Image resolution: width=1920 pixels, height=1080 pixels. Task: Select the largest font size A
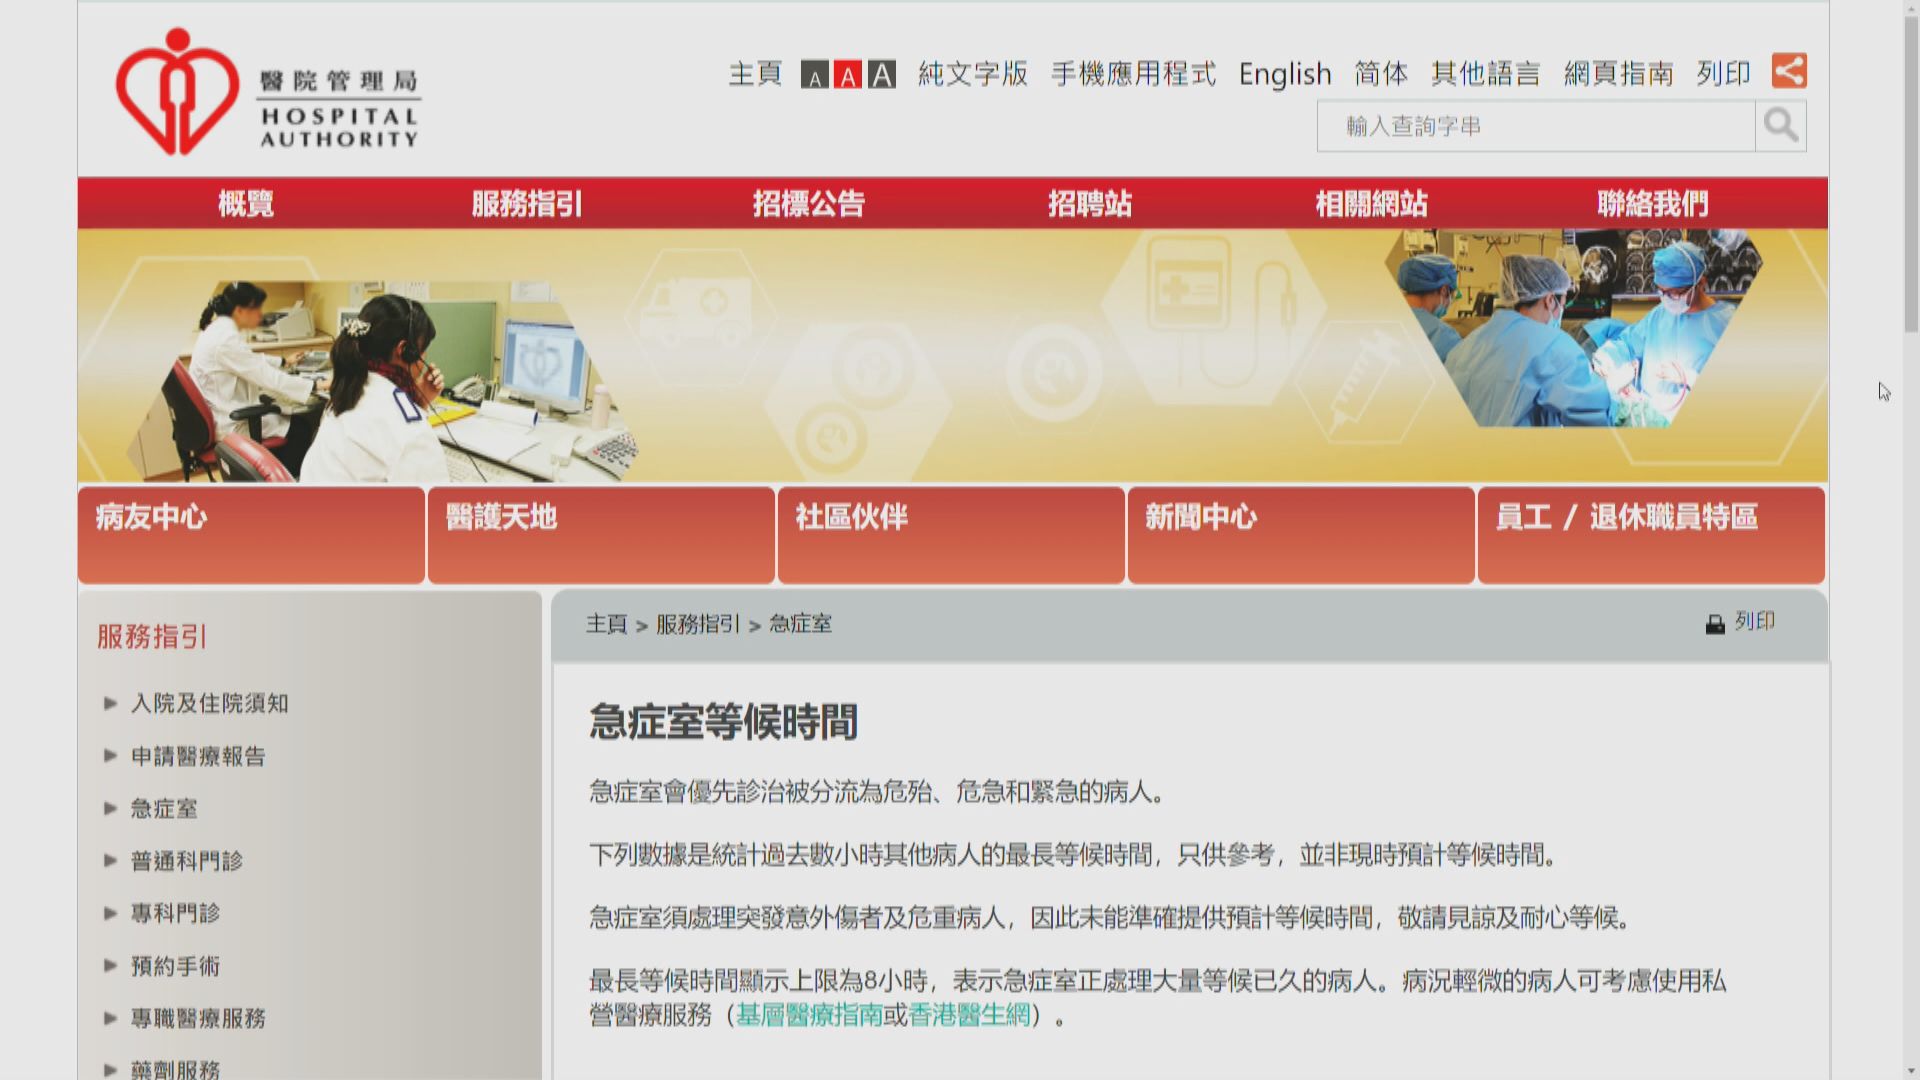pos(880,75)
